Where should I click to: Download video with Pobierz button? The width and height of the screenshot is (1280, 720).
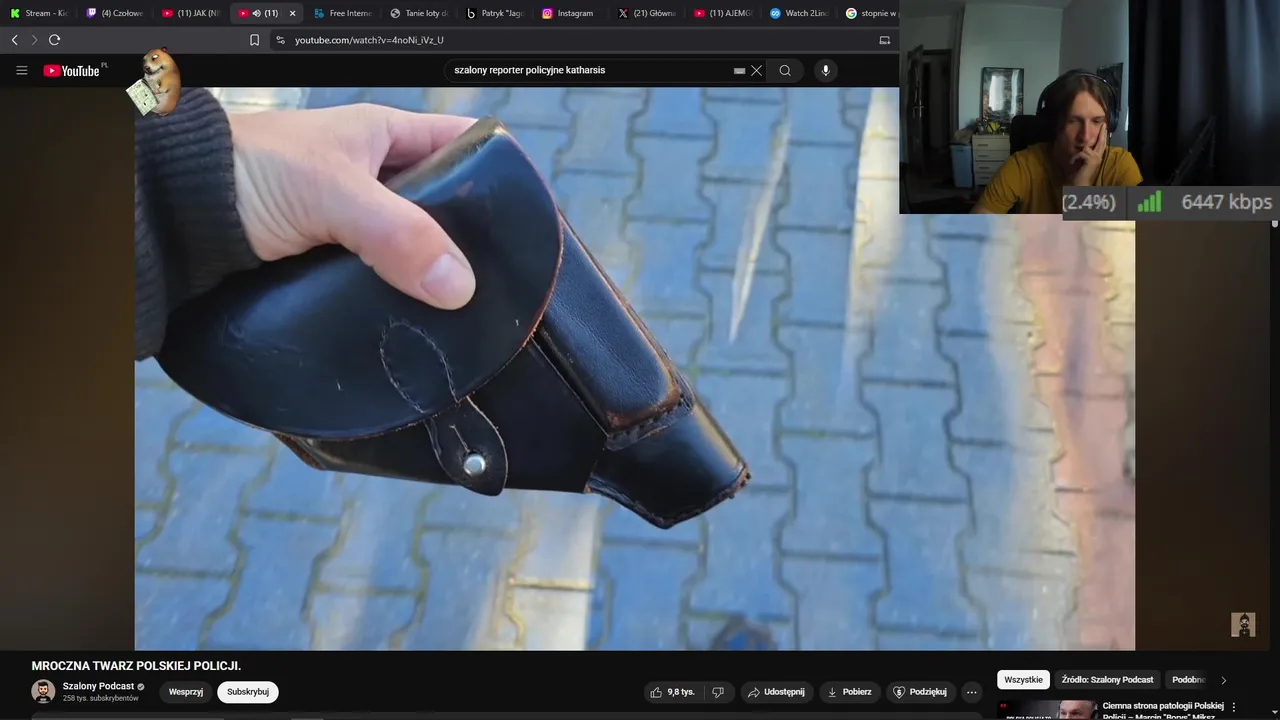848,692
